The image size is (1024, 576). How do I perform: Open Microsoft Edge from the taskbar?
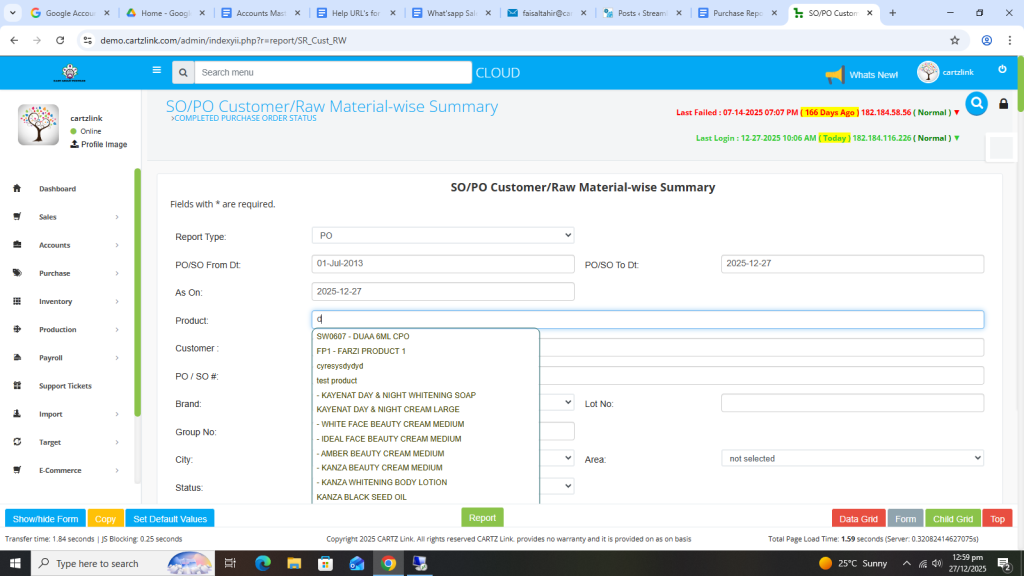[x=263, y=563]
